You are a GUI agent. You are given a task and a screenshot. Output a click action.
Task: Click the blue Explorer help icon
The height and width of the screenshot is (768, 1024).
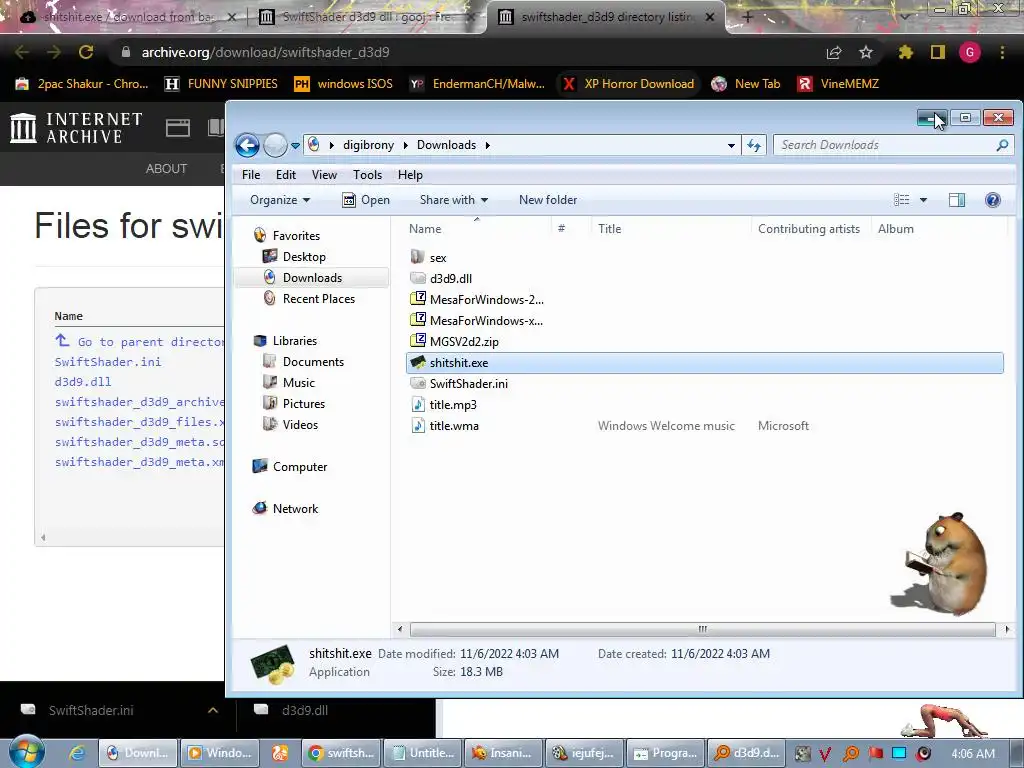click(x=993, y=200)
